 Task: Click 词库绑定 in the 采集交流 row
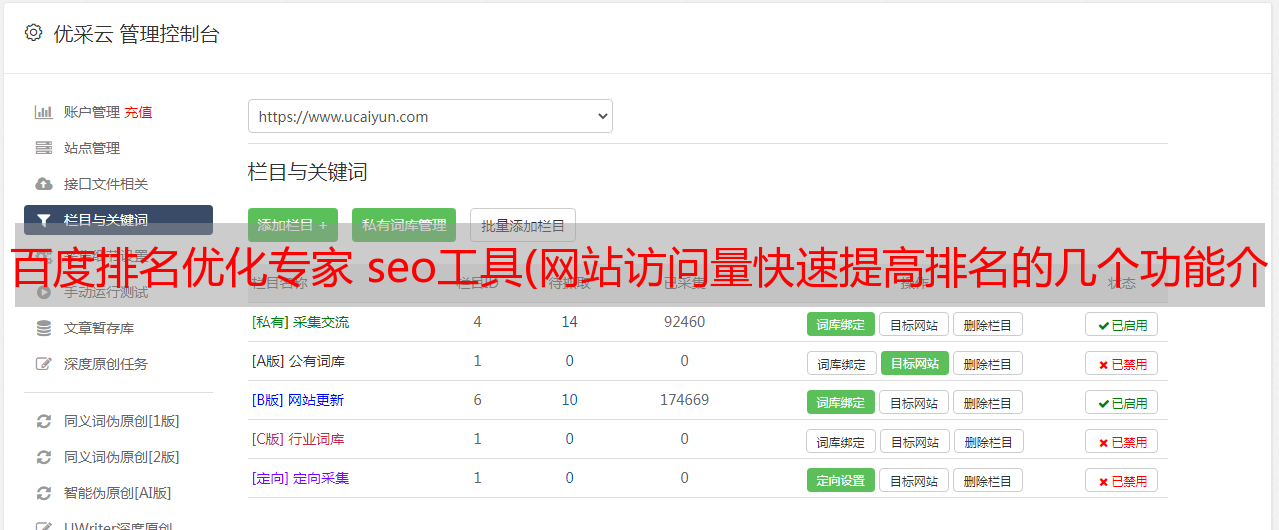[x=841, y=324]
